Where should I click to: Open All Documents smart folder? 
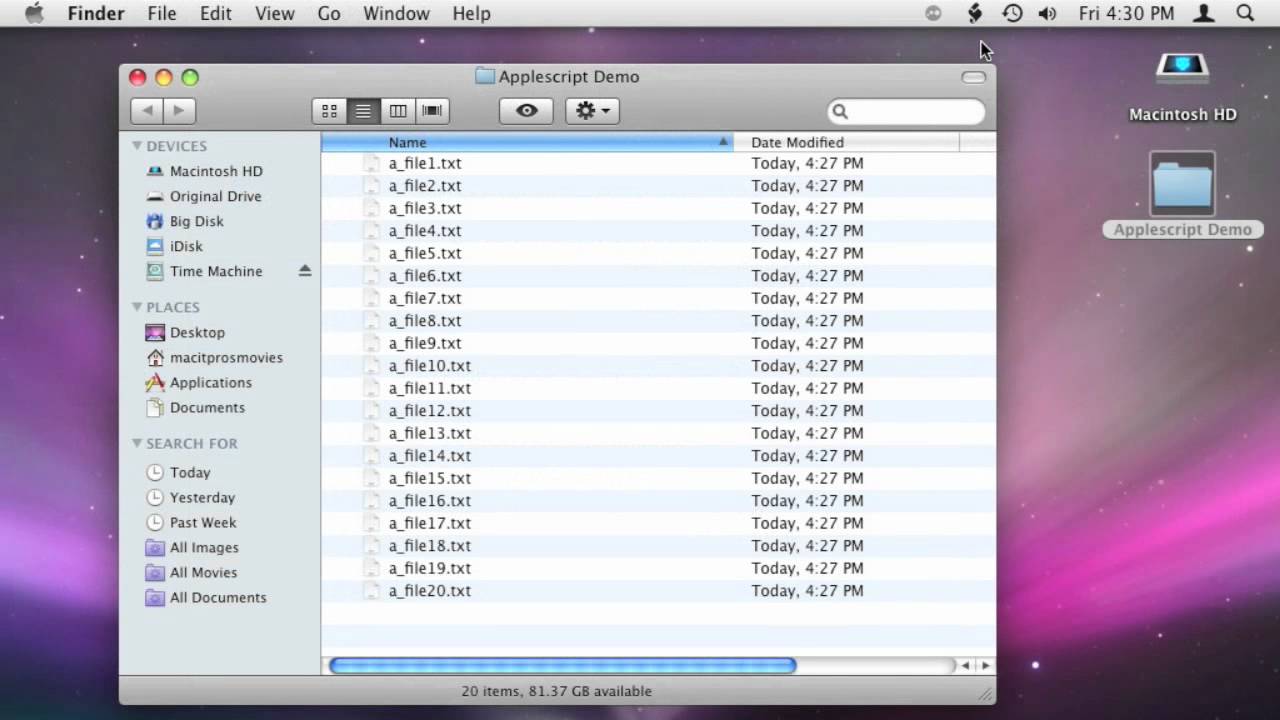218,597
